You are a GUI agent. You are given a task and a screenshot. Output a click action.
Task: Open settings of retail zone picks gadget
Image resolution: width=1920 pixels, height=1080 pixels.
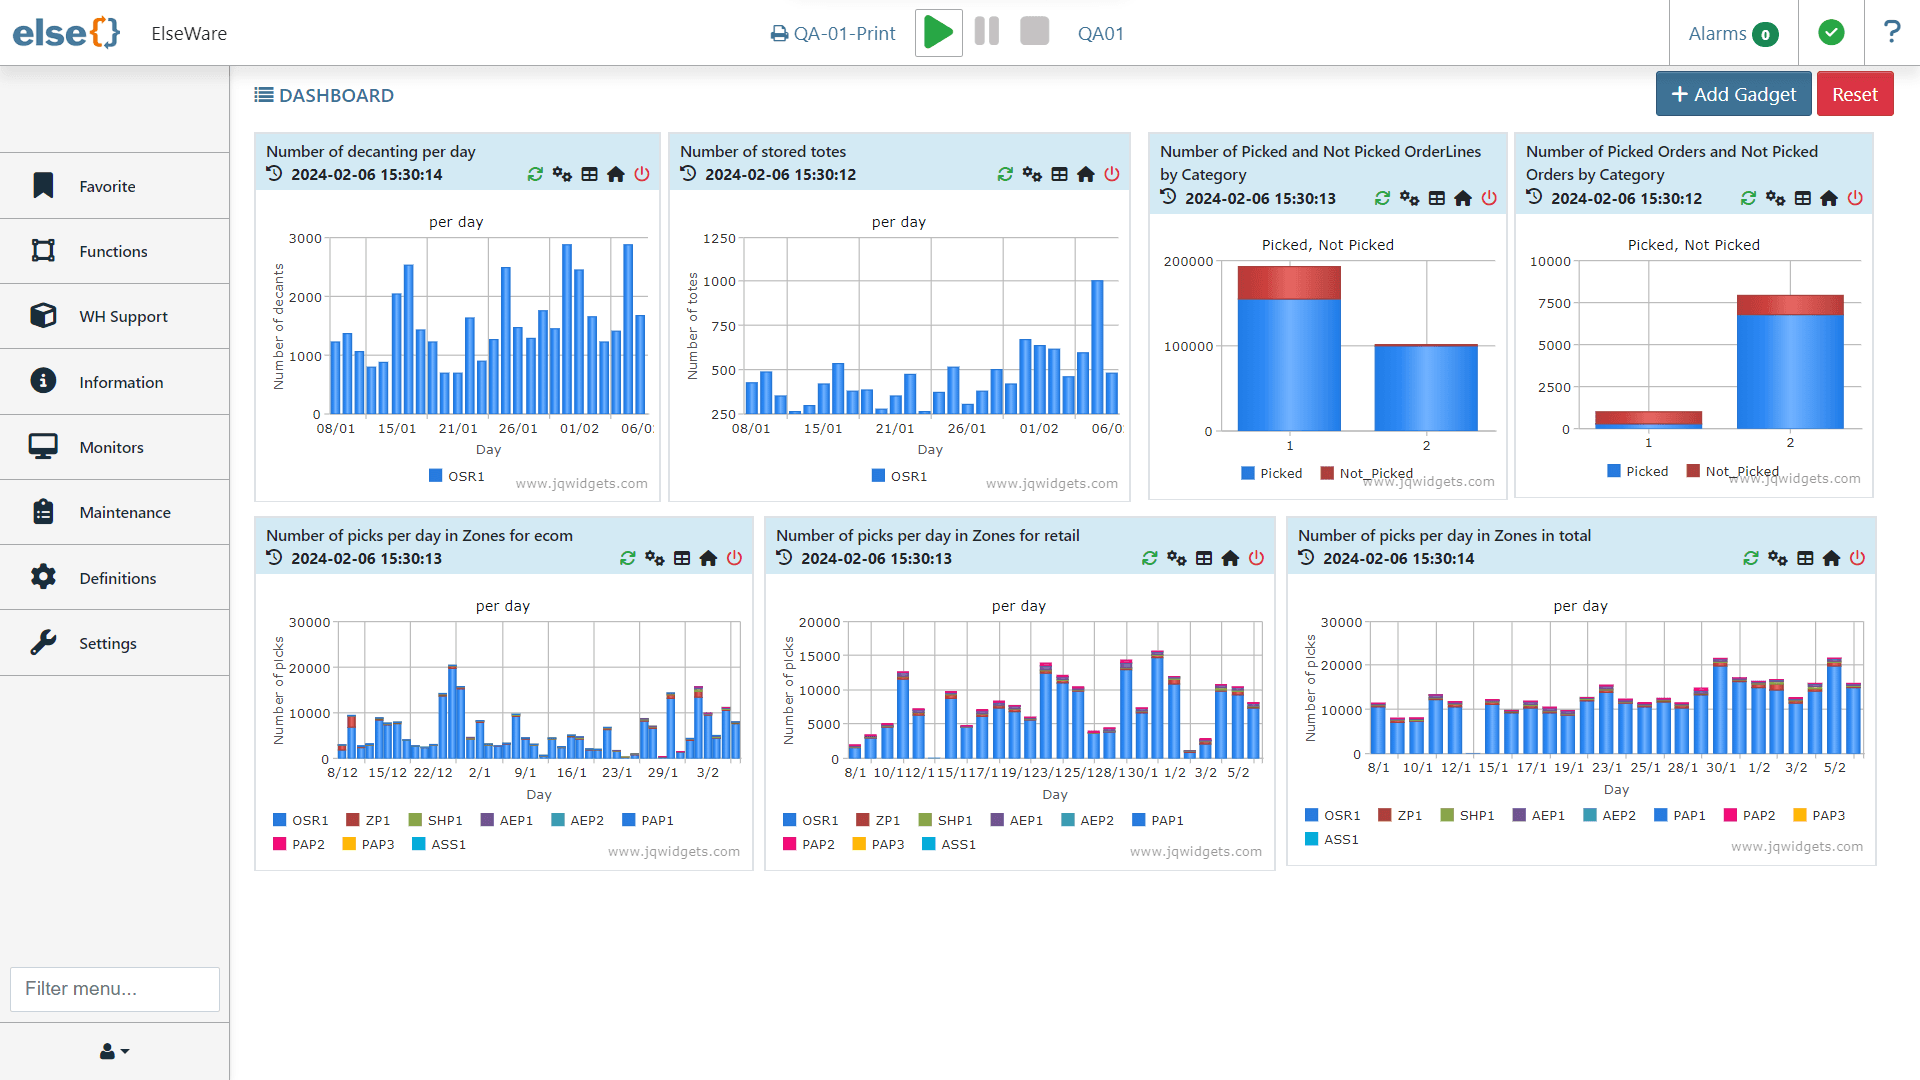[x=1176, y=558]
